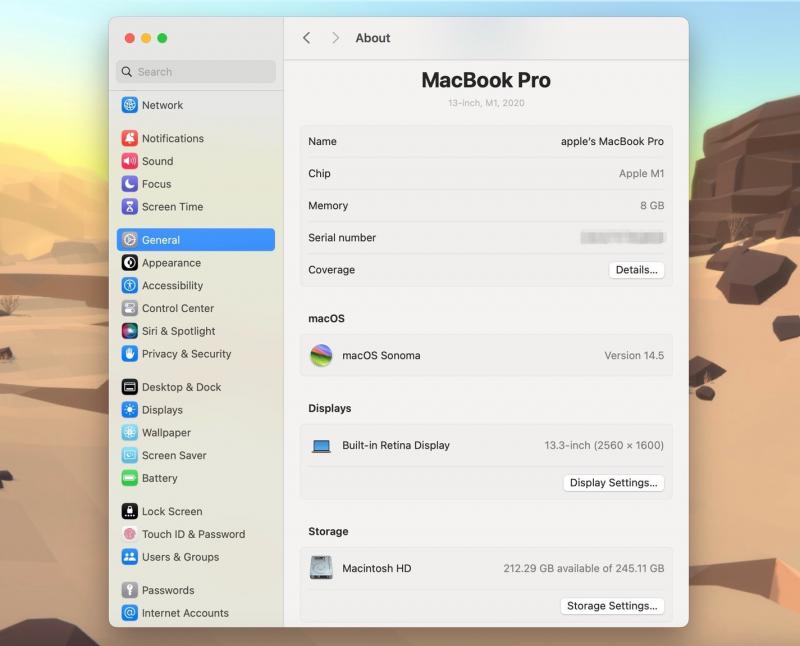Open Coverage Details button
This screenshot has width=800, height=646.
tap(636, 270)
